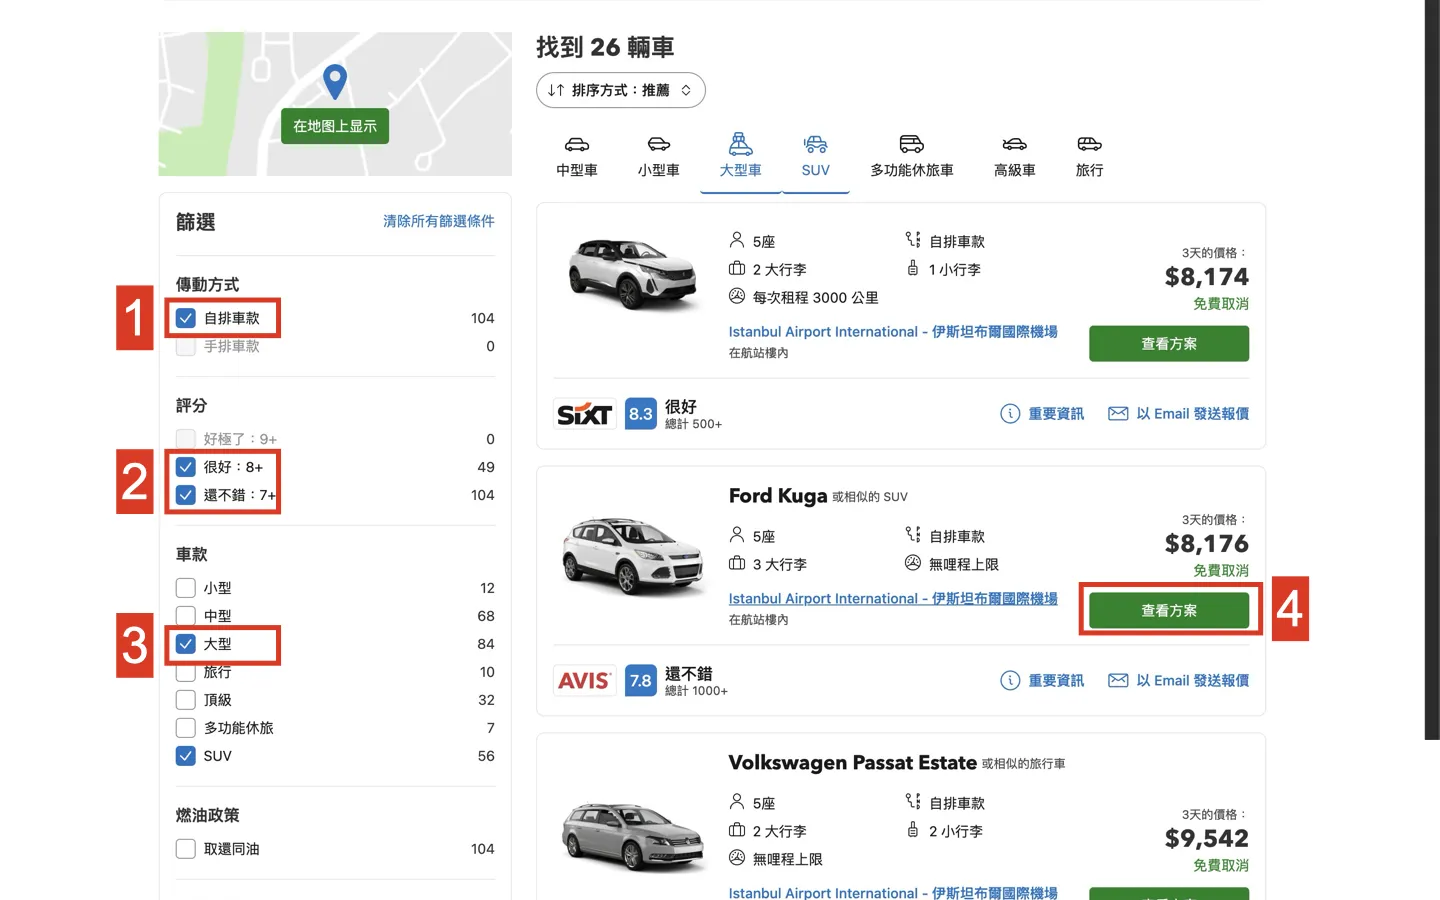Image resolution: width=1440 pixels, height=900 pixels.
Task: Click envelope icon in SIXT card email quote
Action: click(1118, 414)
